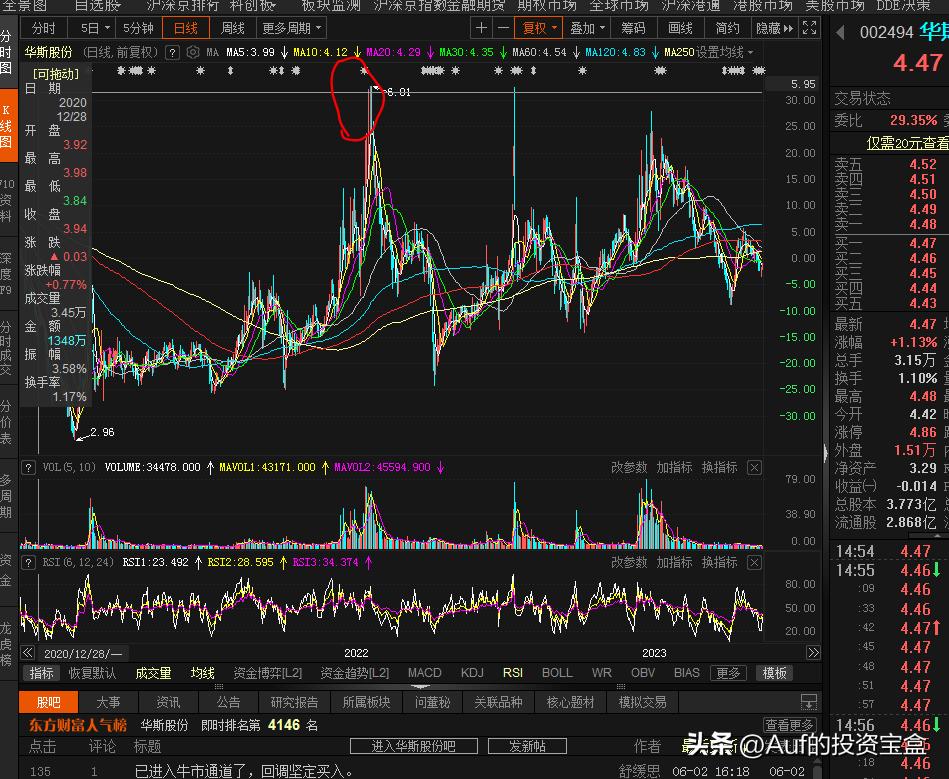
Task: Open the 复权 dropdown arrow
Action: pyautogui.click(x=556, y=28)
